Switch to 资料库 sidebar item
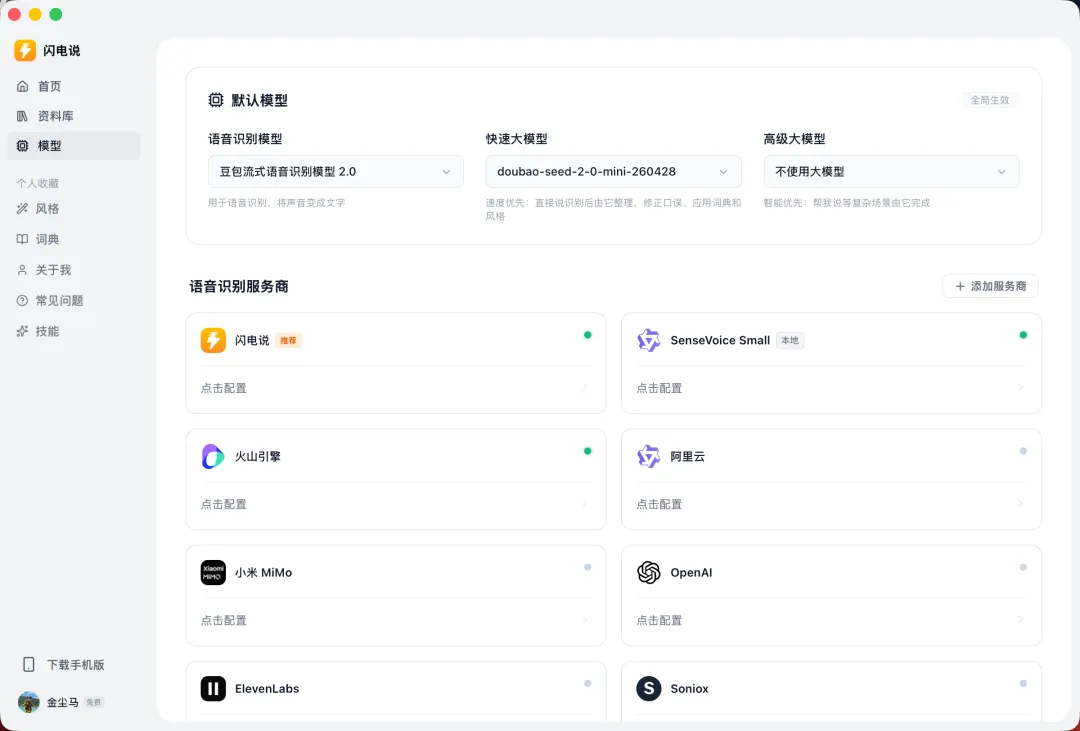This screenshot has width=1080, height=731. pos(74,116)
